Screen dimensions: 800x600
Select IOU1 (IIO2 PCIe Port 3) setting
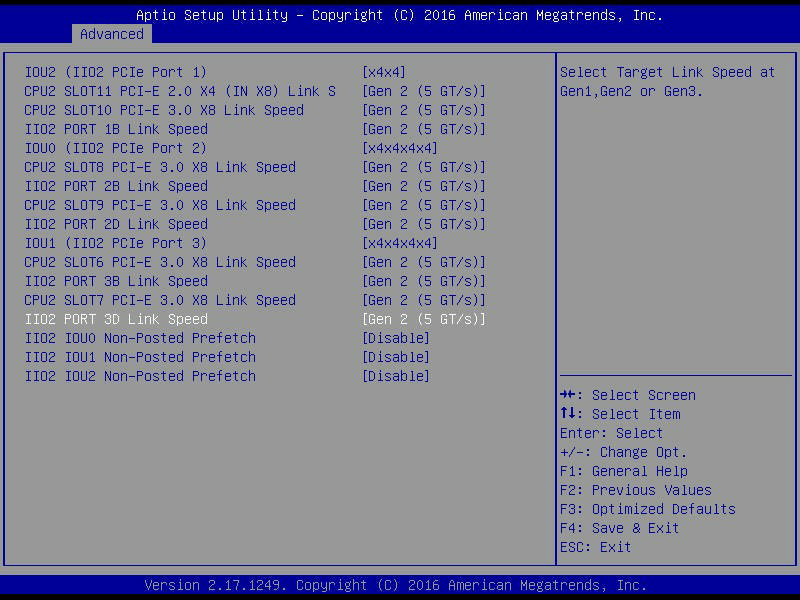[x=116, y=243]
